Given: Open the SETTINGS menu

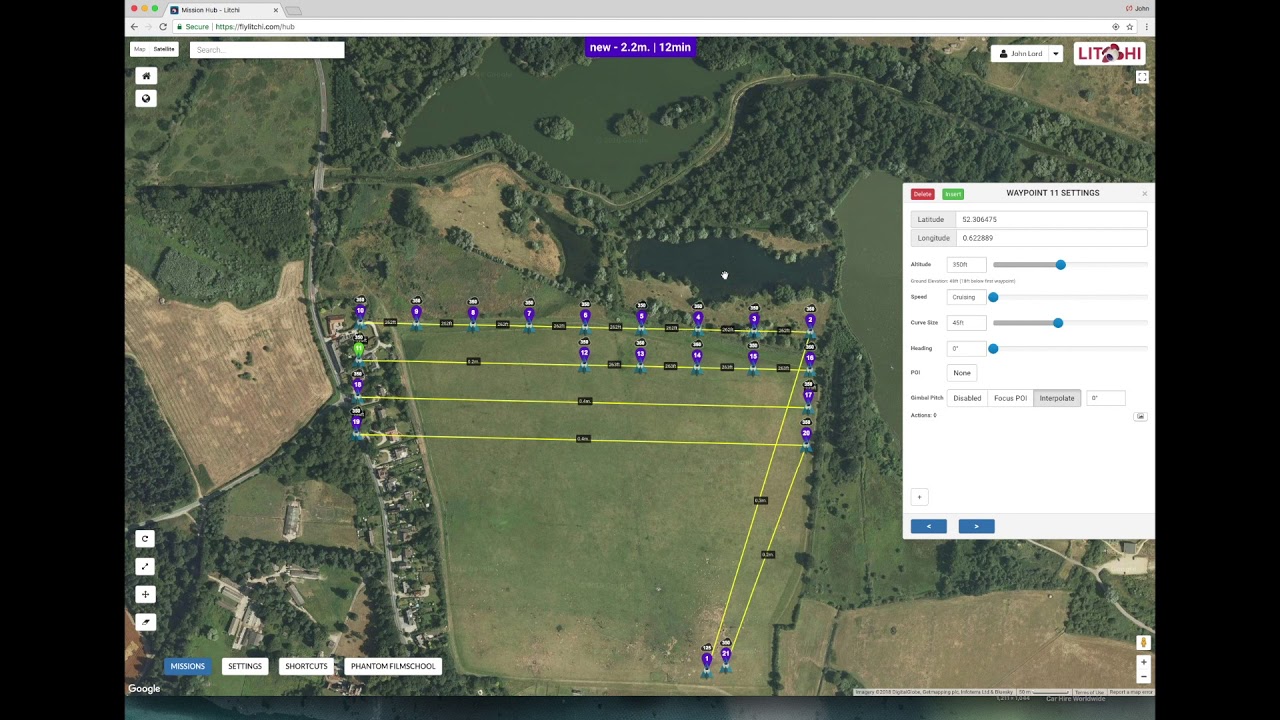Looking at the screenshot, I should (245, 666).
